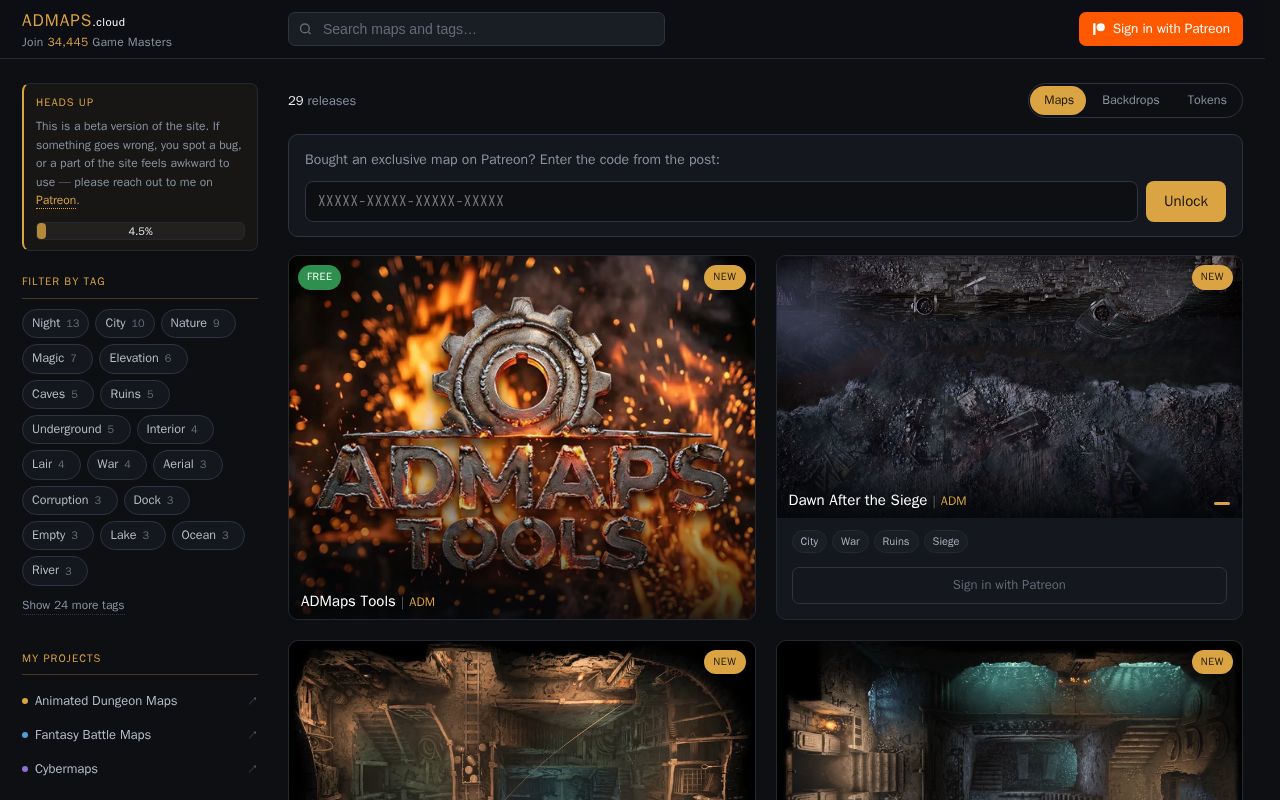
Task: Filter by the Lair tag
Action: 51,464
